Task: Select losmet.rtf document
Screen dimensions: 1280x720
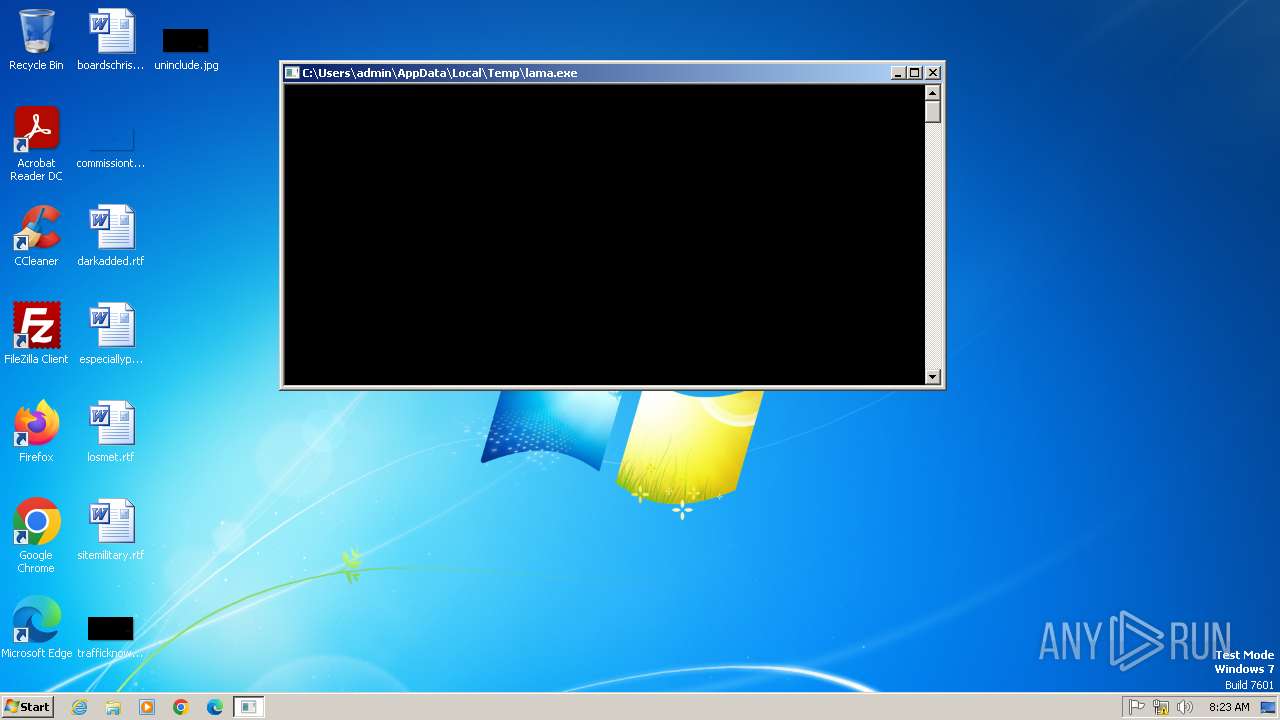Action: (111, 432)
